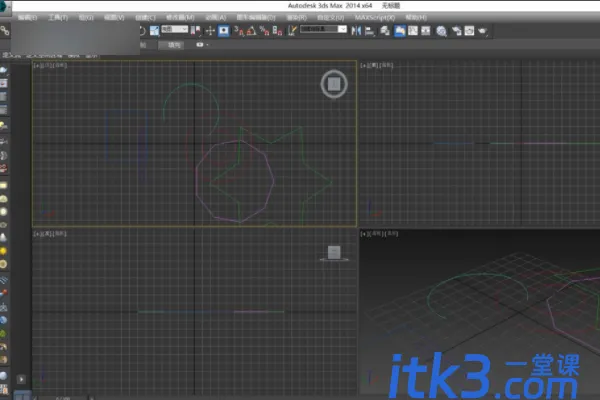Click the ViewCube in the Top viewport
The height and width of the screenshot is (400, 600).
[x=334, y=84]
